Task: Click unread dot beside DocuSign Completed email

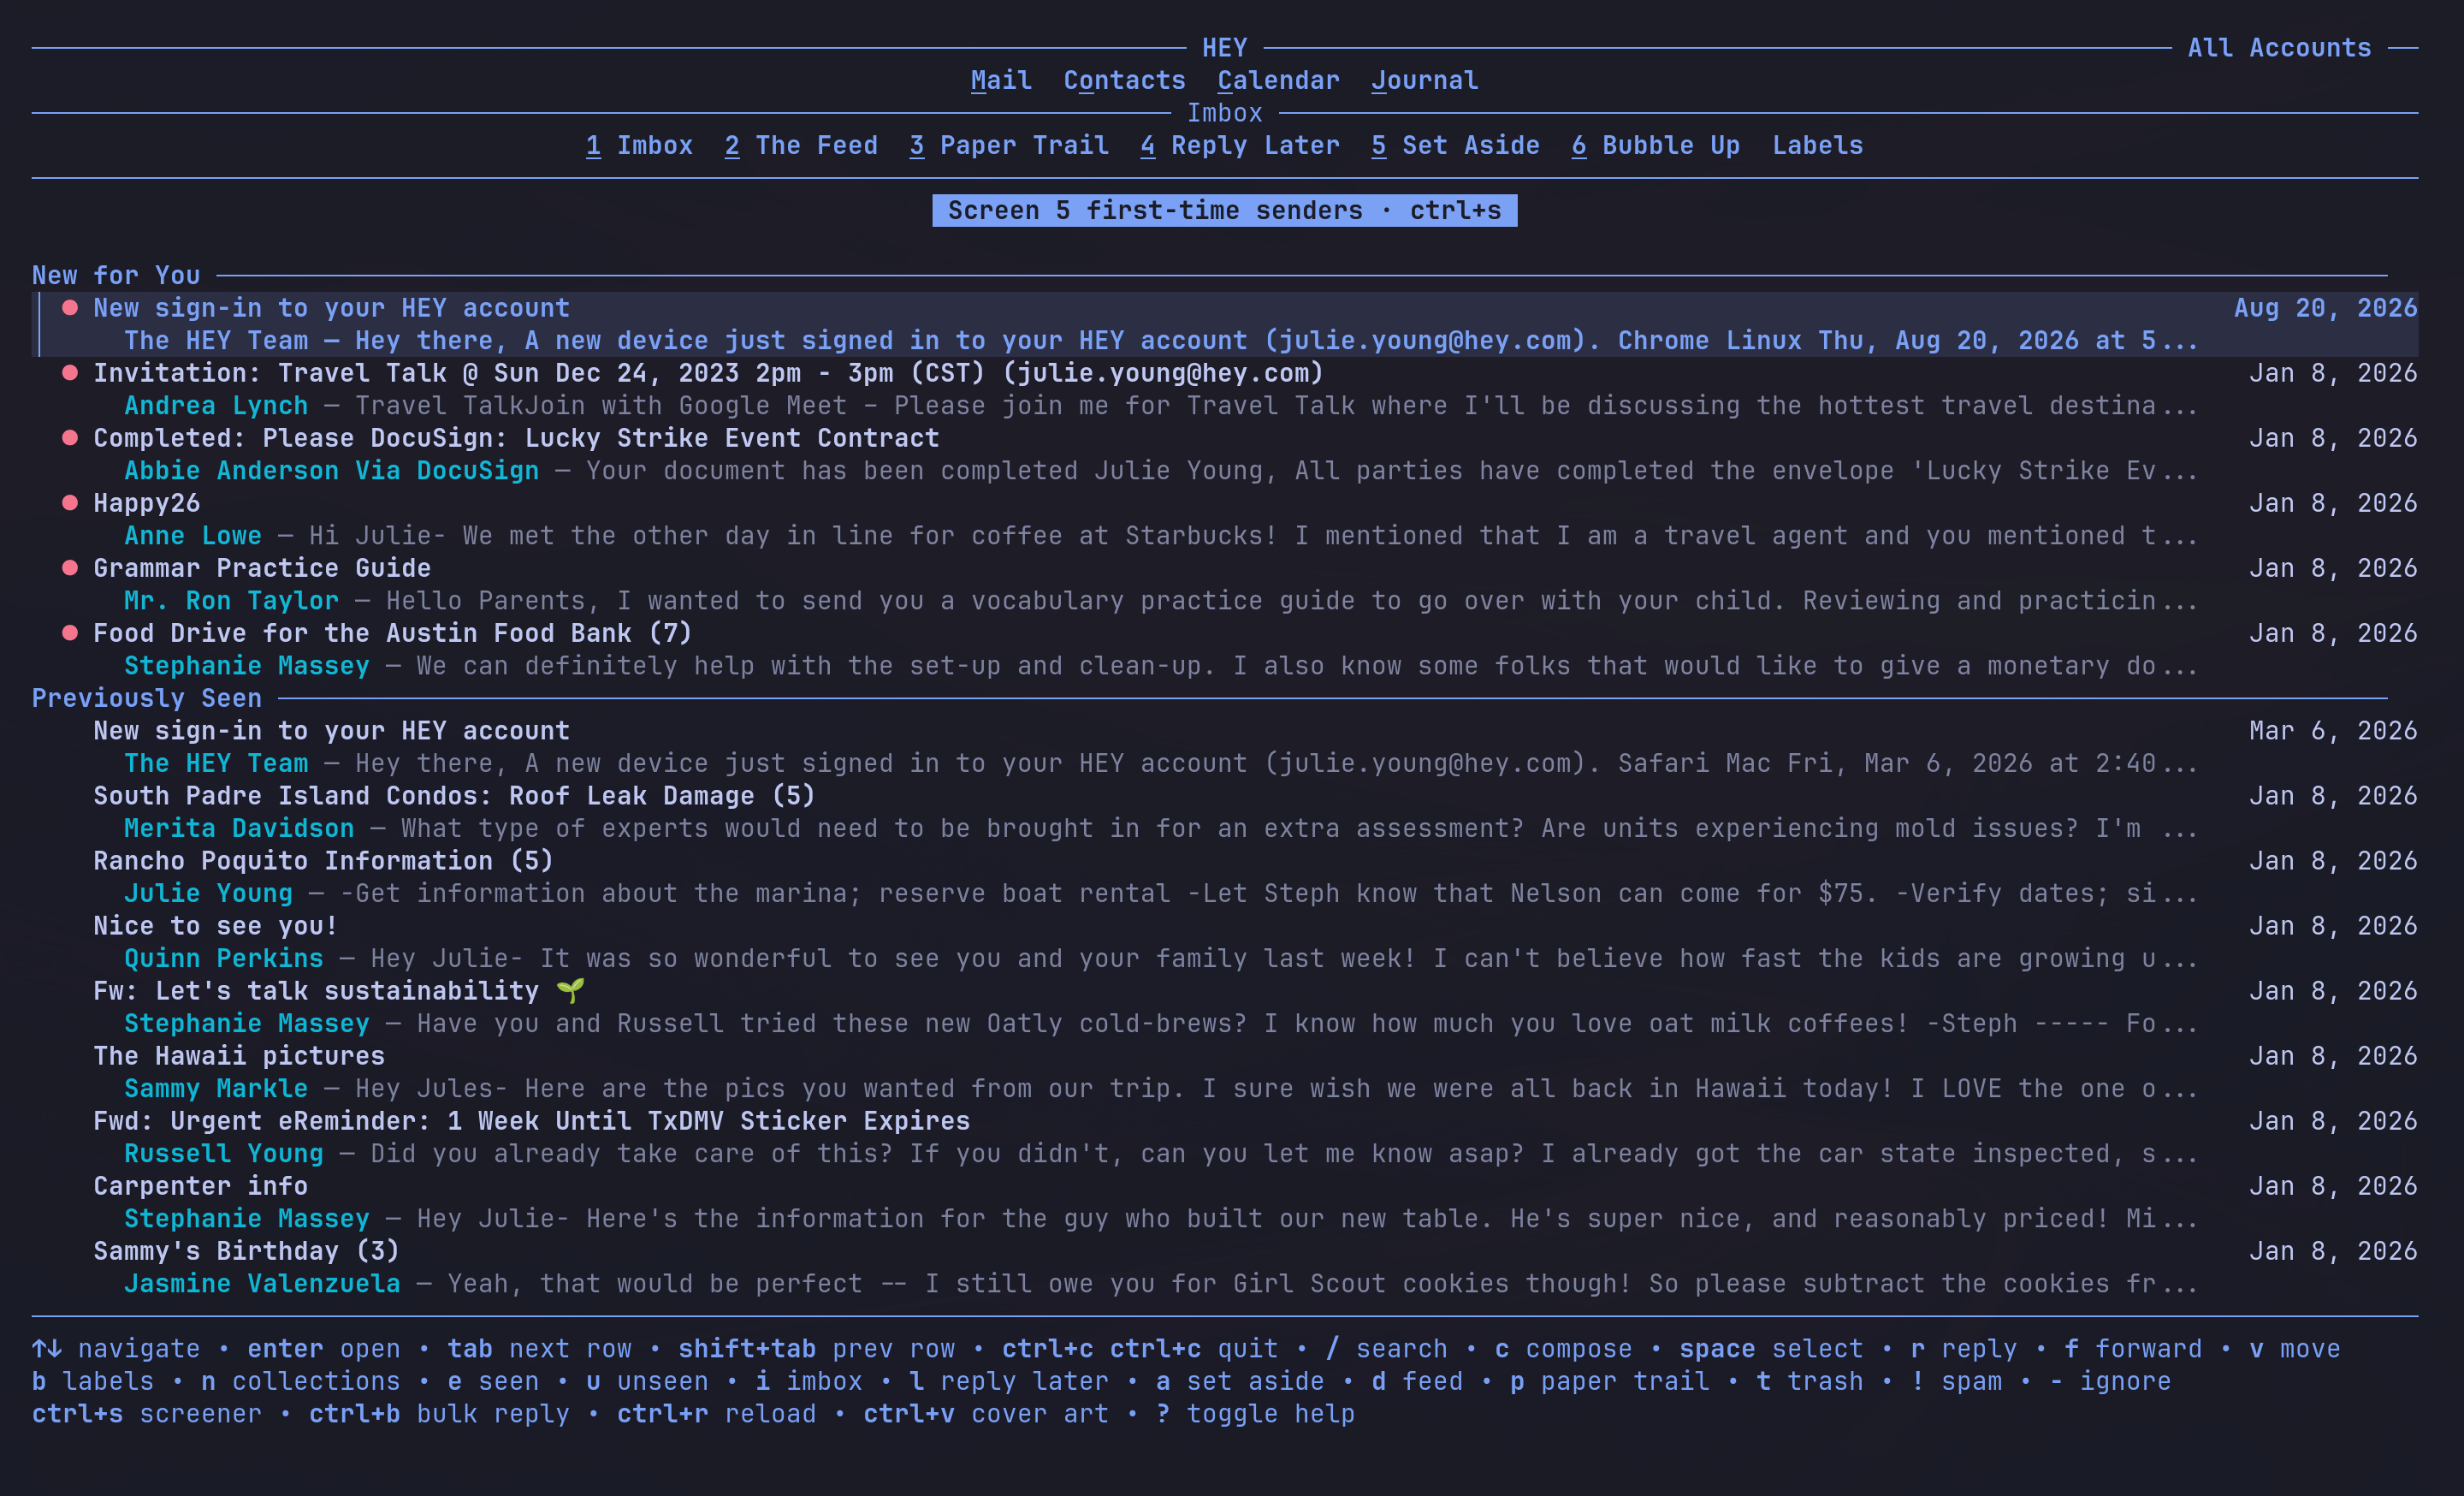Action: click(70, 438)
